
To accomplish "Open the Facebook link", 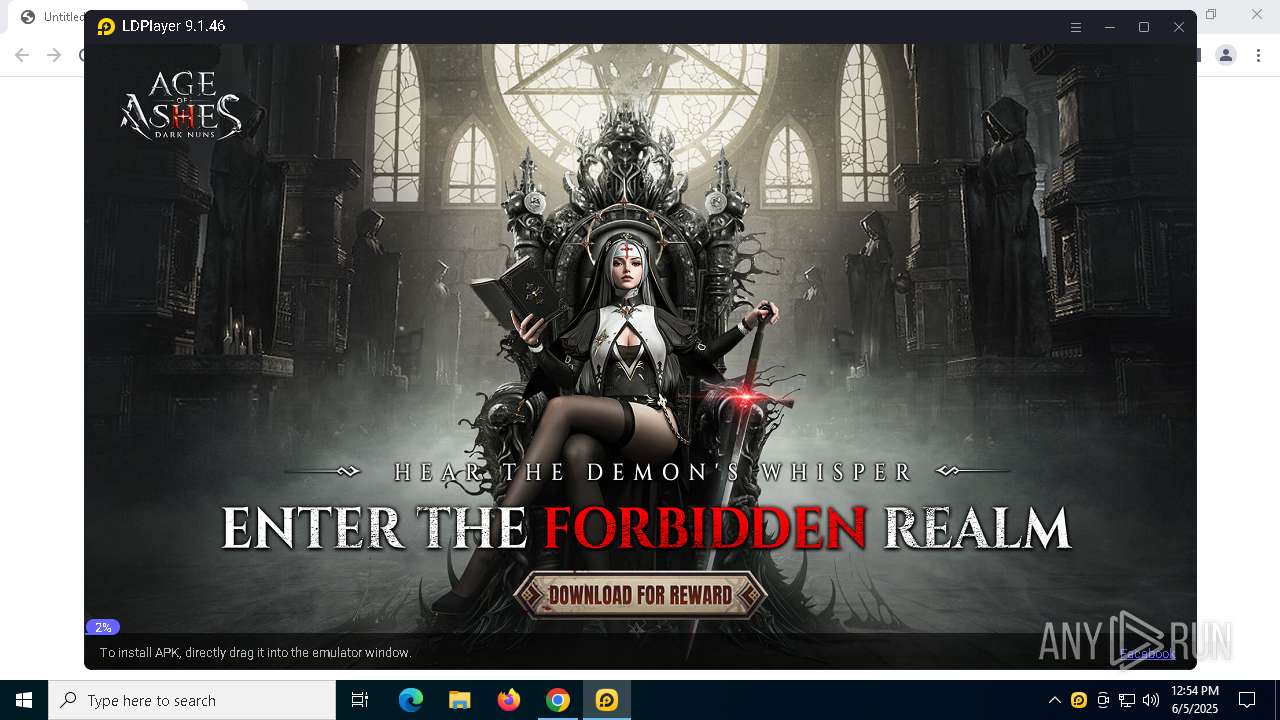I will (x=1147, y=654).
